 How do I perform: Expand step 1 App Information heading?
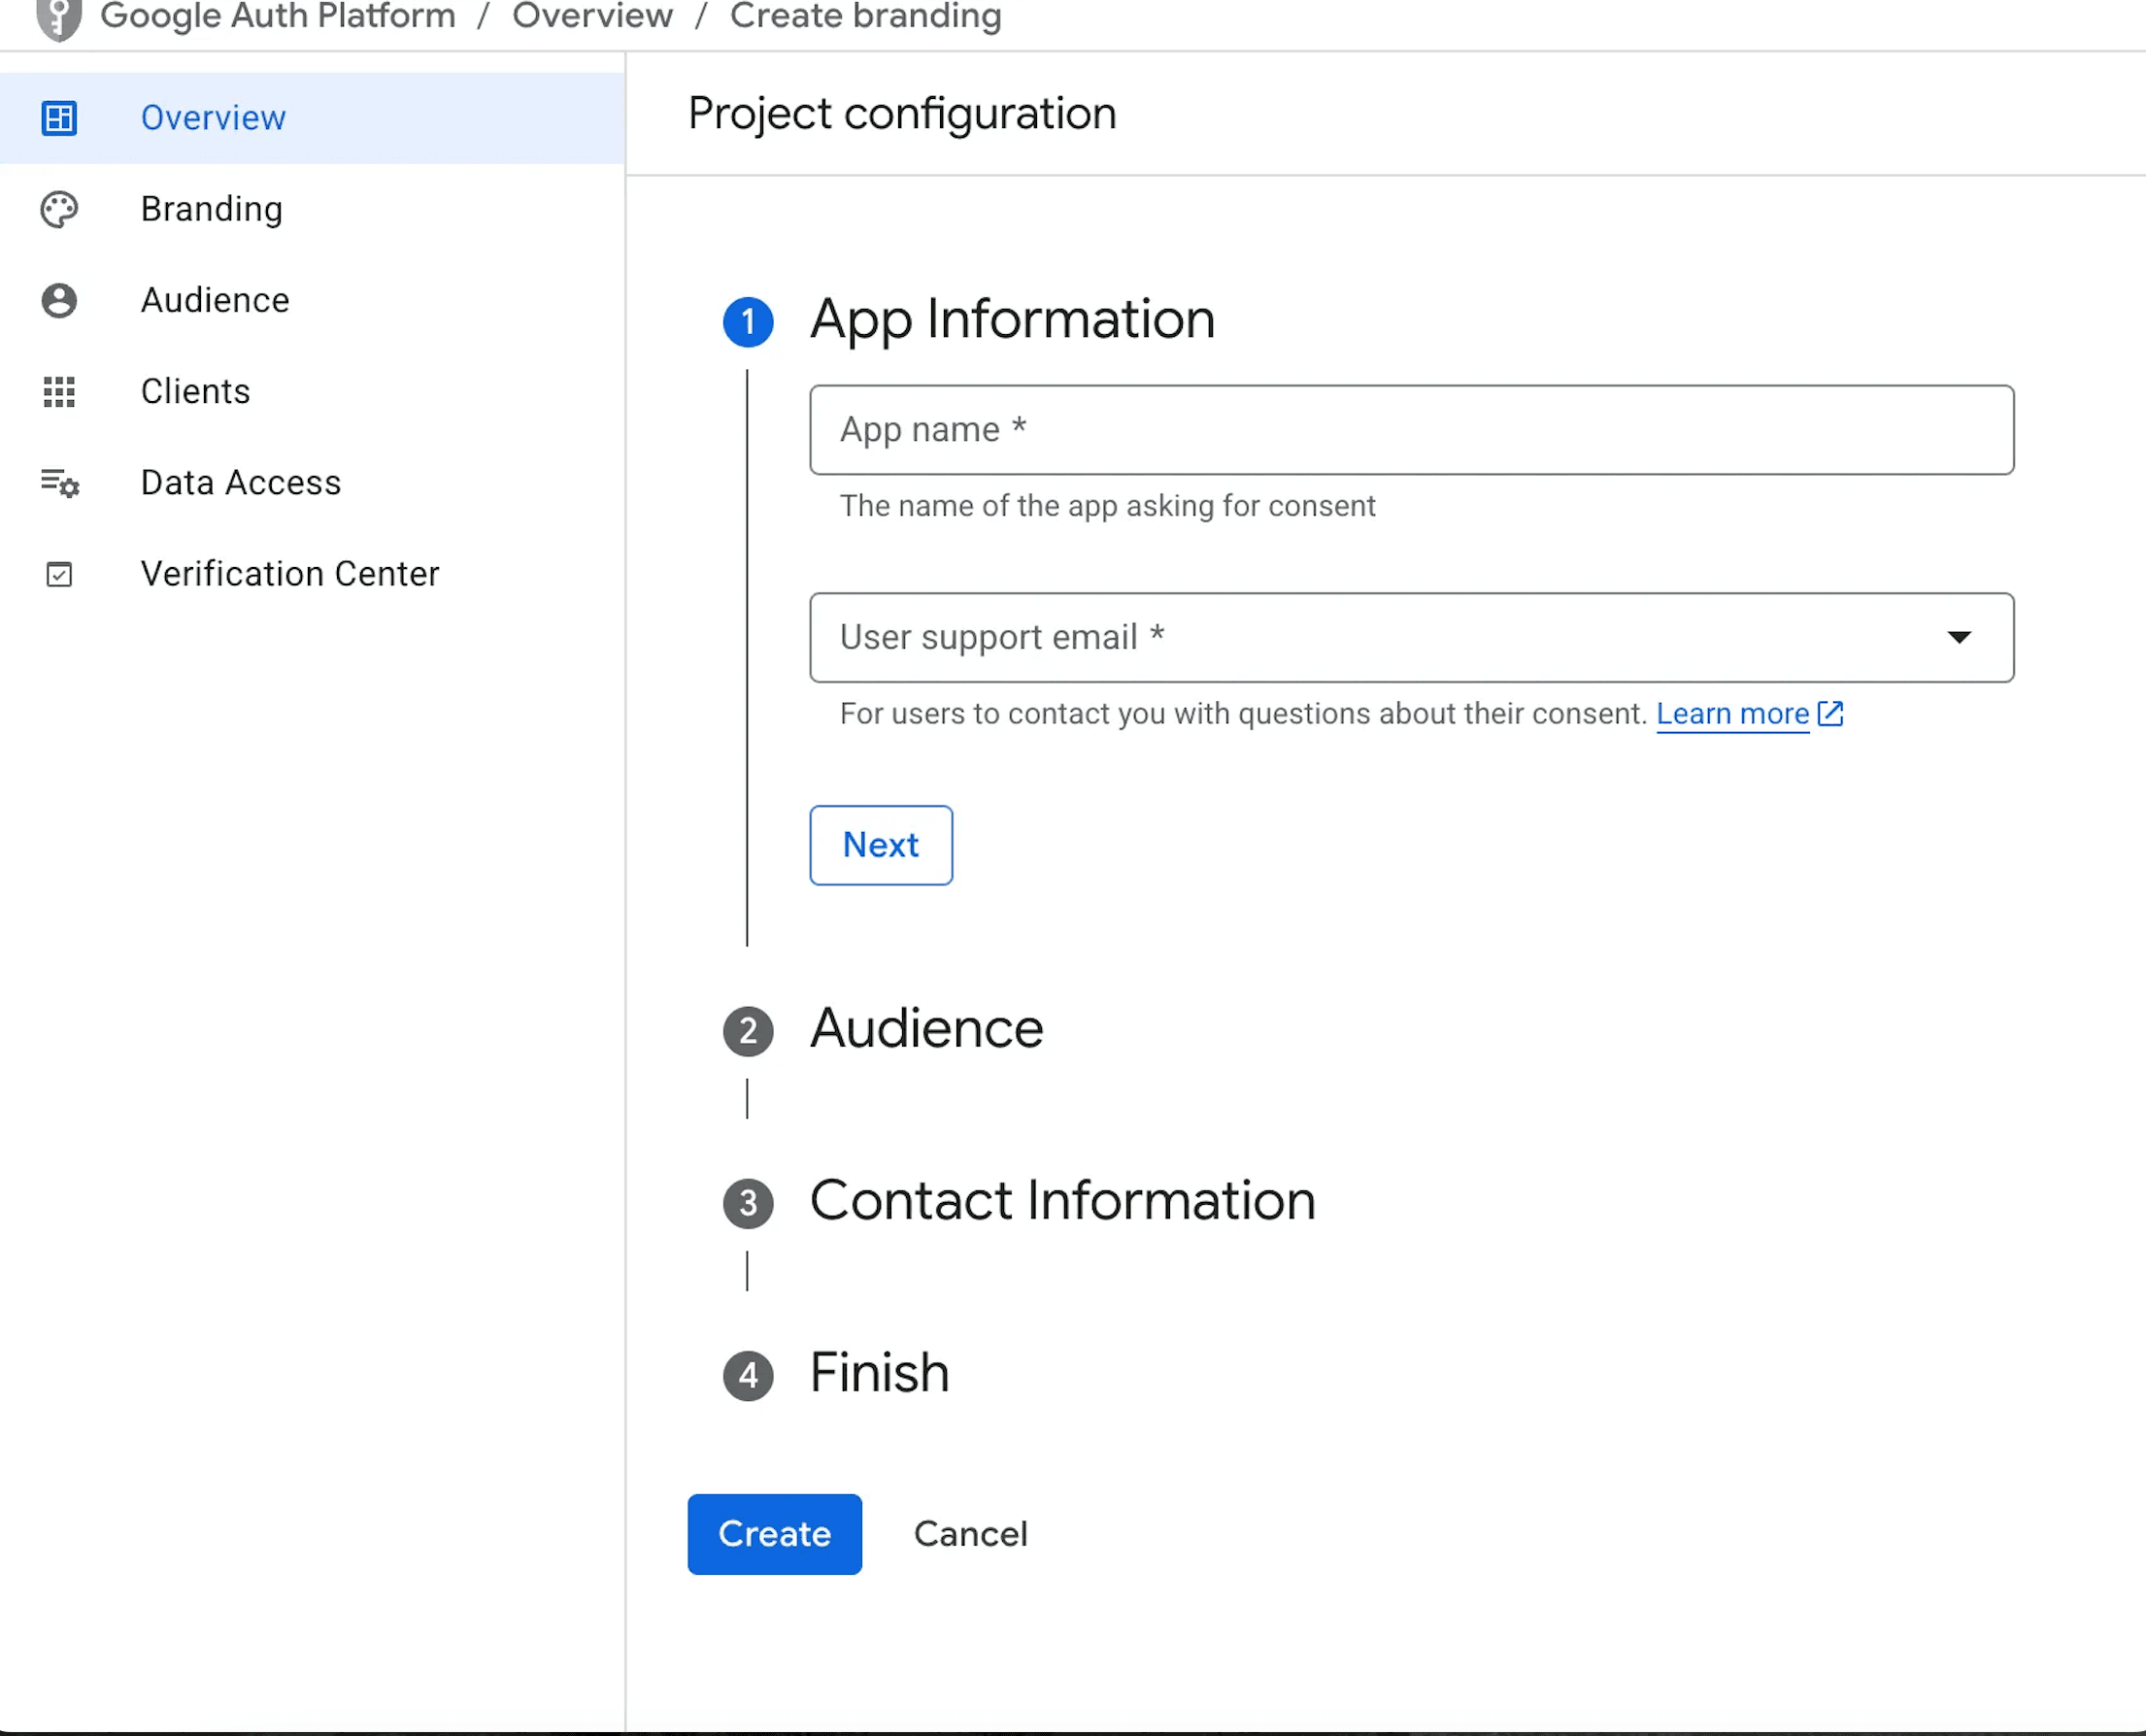[1012, 320]
